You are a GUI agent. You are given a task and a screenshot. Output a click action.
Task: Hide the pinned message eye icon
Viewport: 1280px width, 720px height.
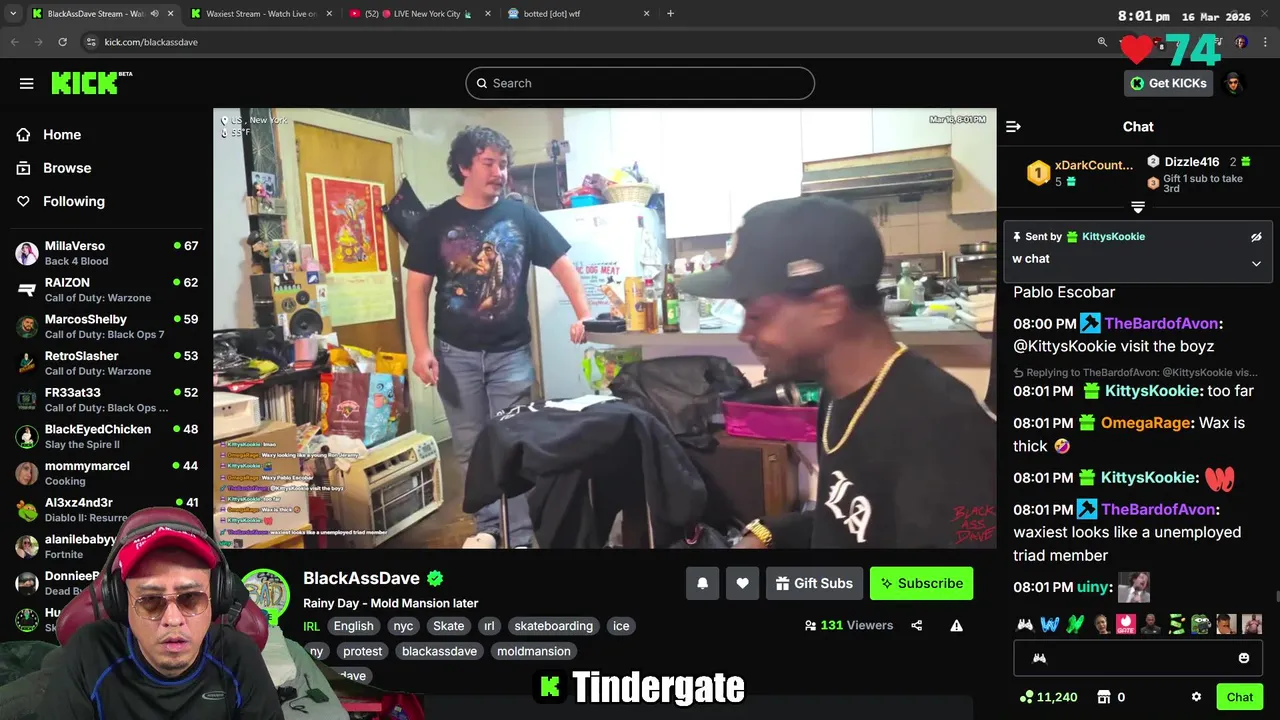[1256, 237]
